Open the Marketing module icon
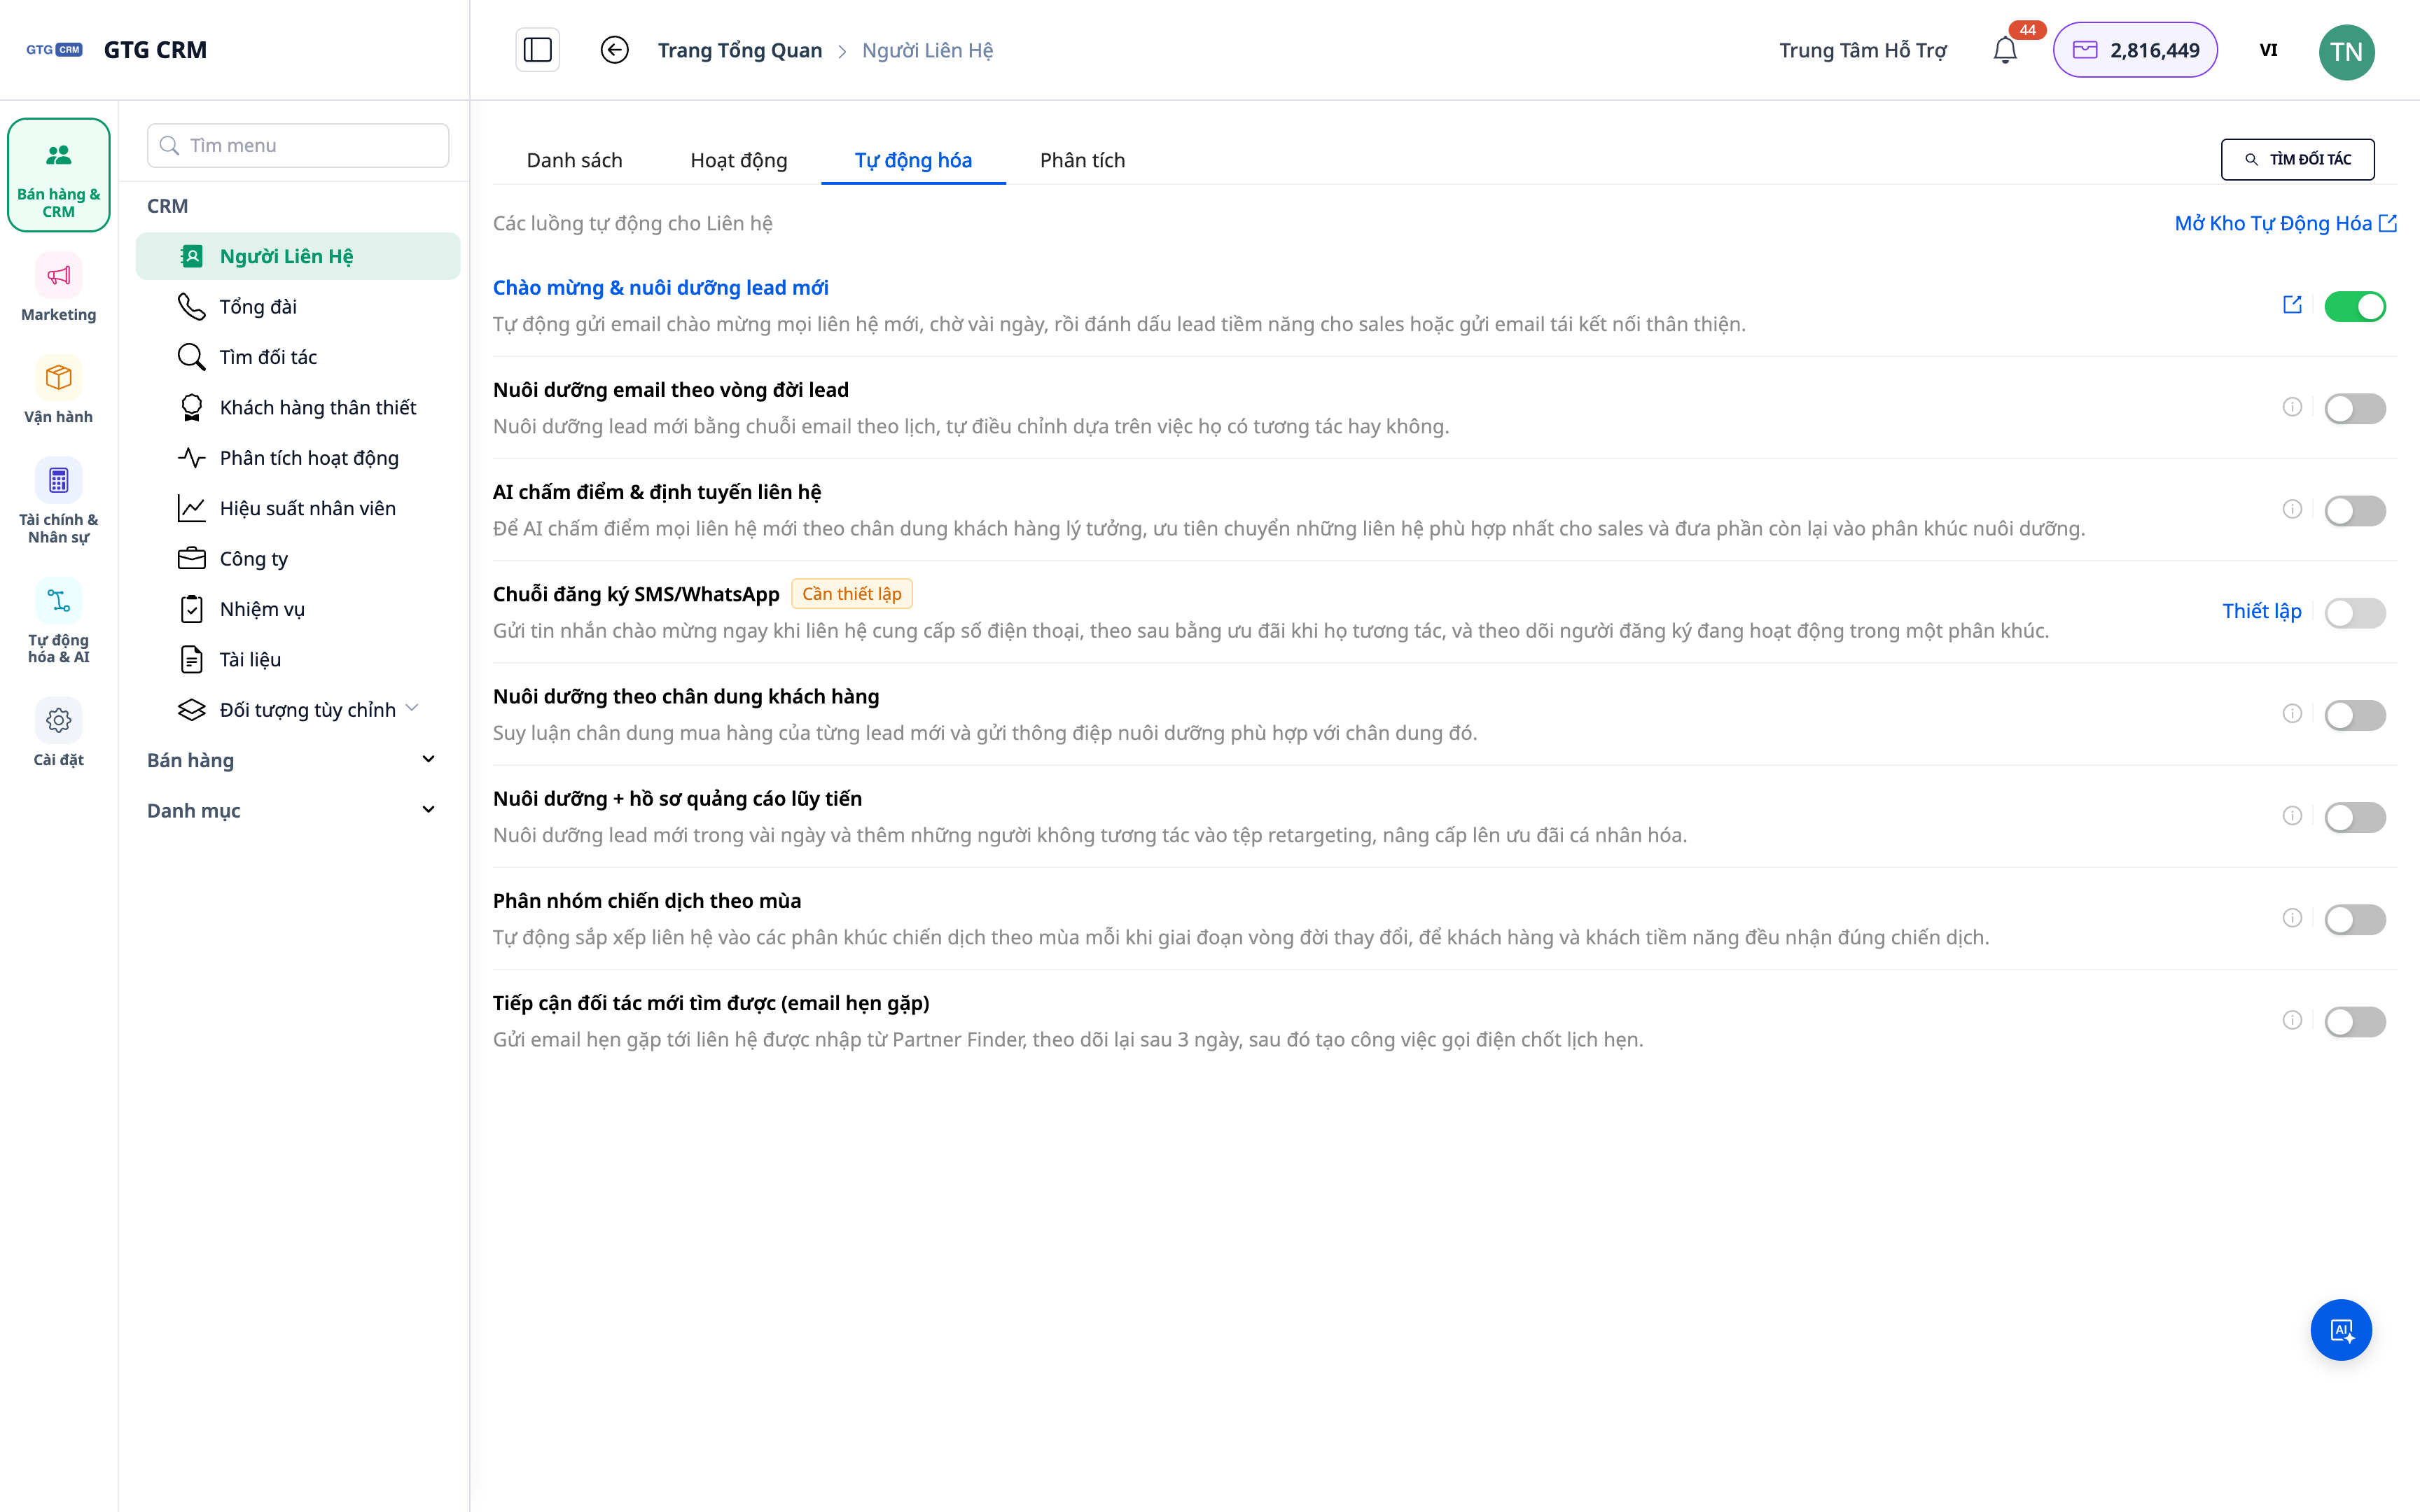Image resolution: width=2420 pixels, height=1512 pixels. 58,276
